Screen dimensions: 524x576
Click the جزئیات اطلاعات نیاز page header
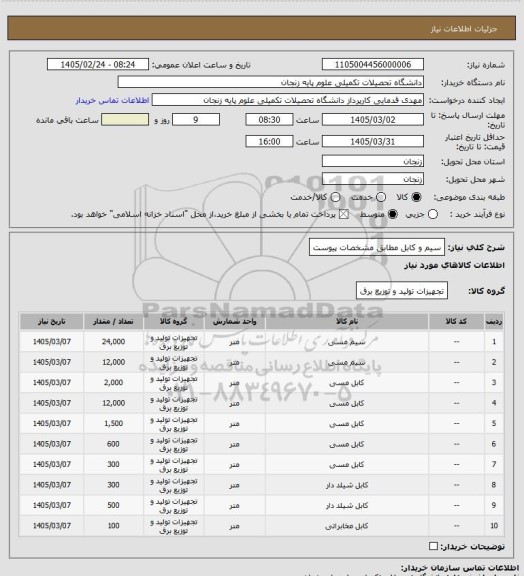pos(464,29)
